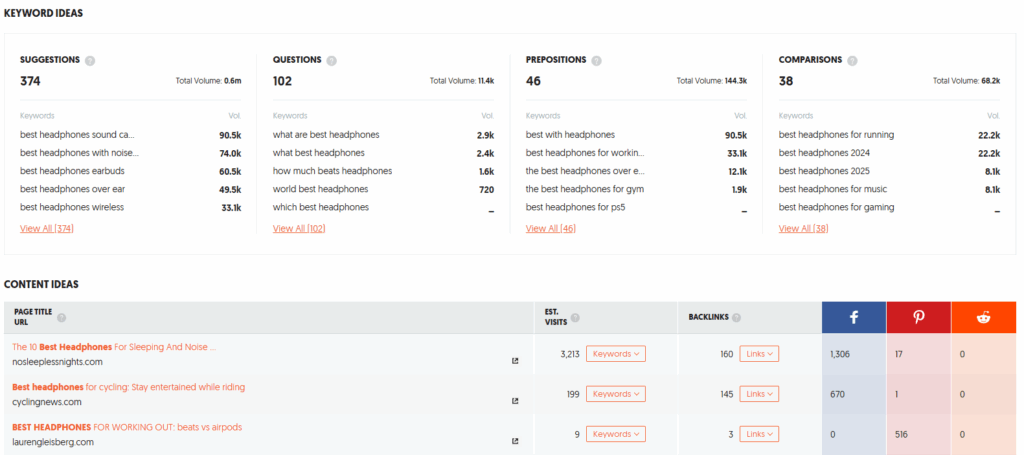Click the Facebook column header icon

[x=854, y=317]
